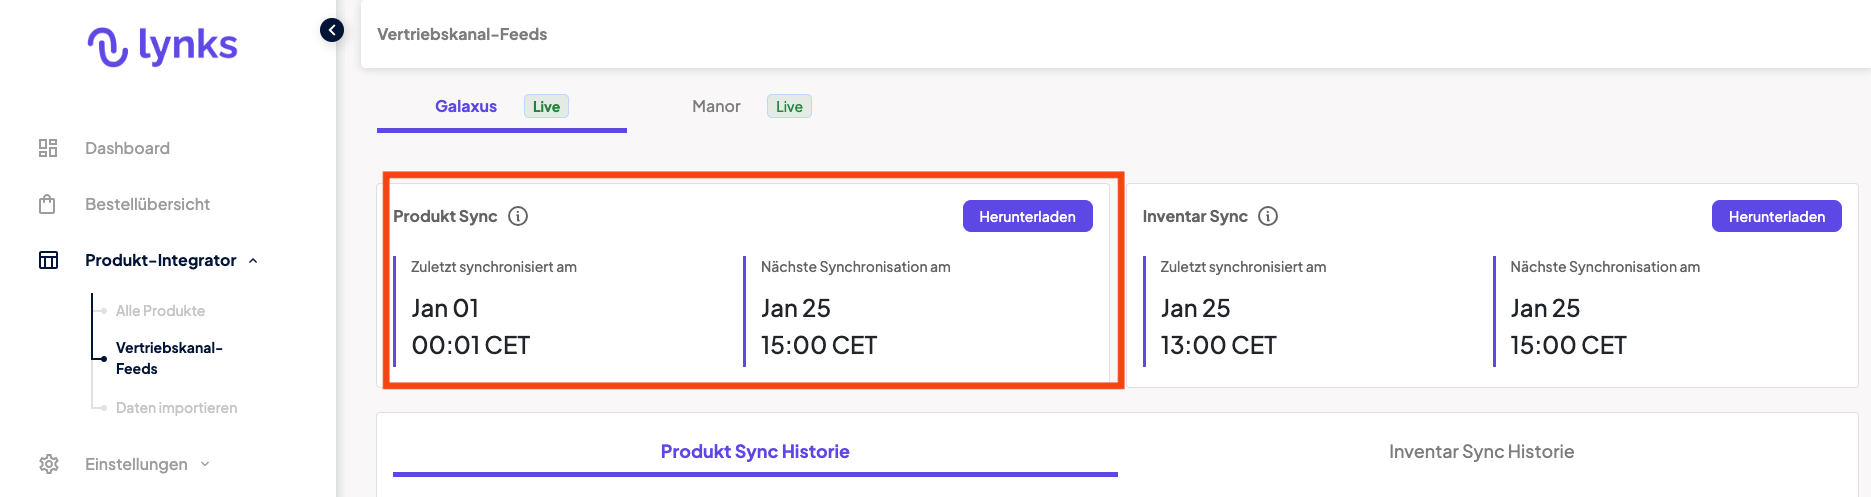Open Daten importieren in the sidebar
The image size is (1871, 497).
[x=176, y=408]
